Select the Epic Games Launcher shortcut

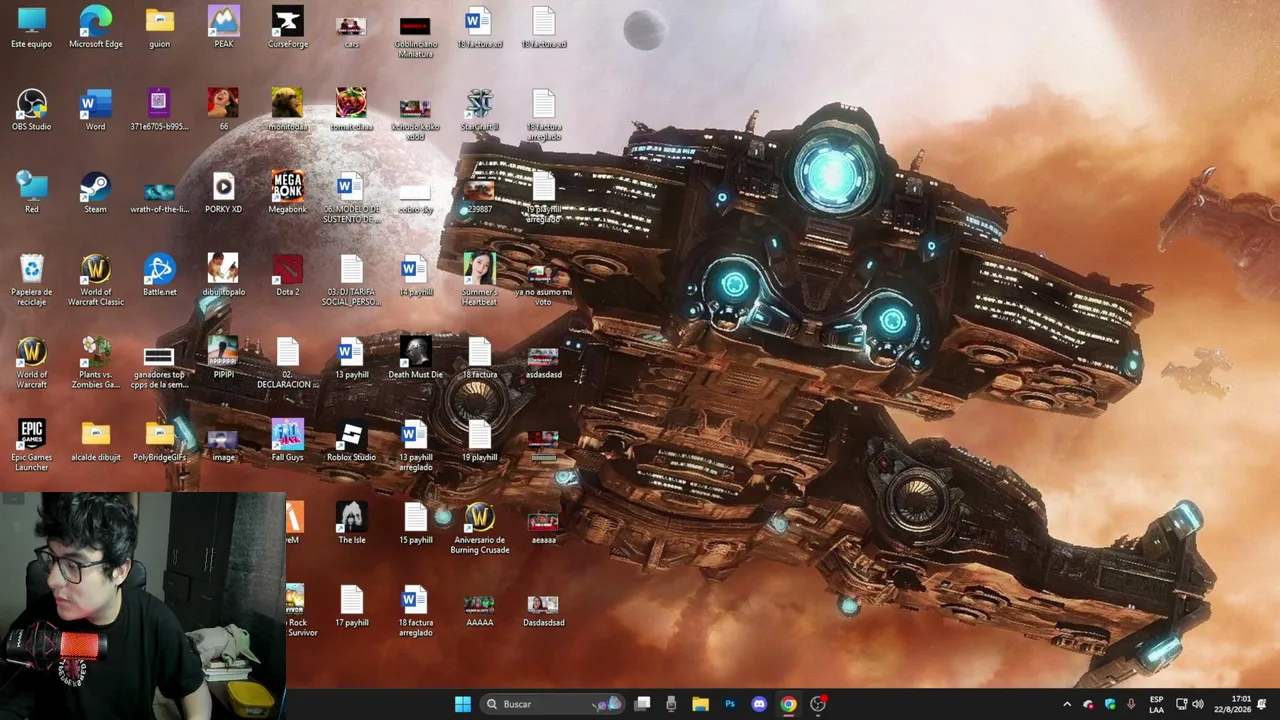point(32,446)
